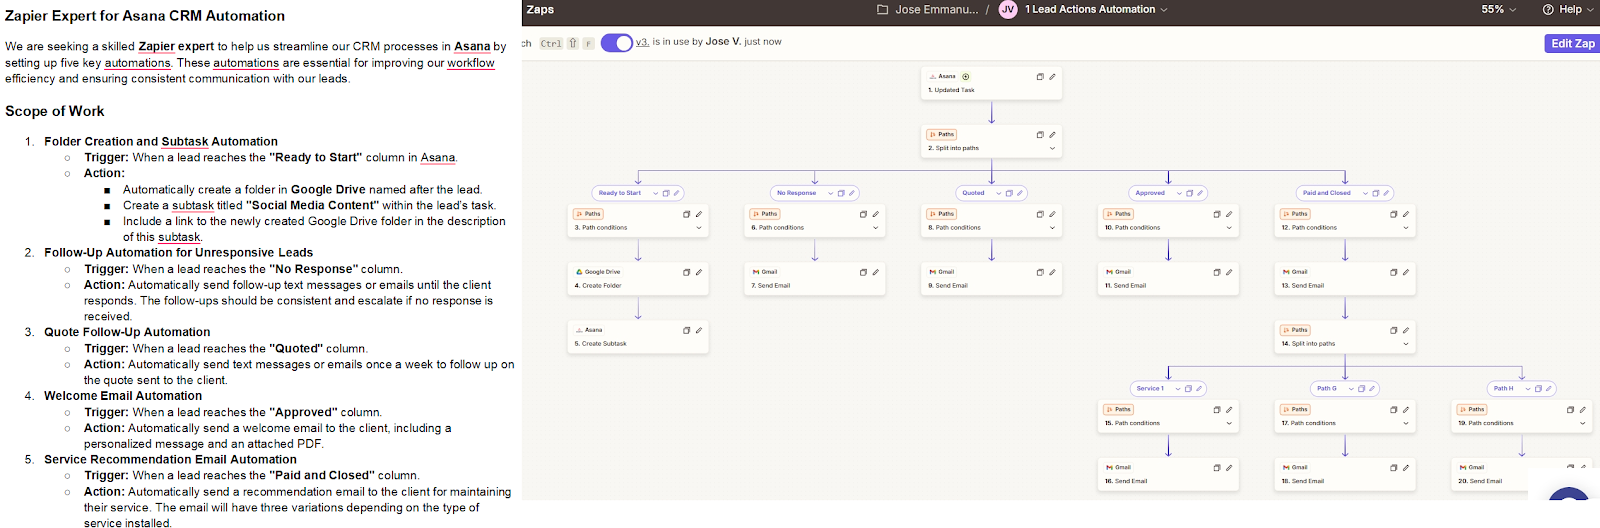Viewport: 1600px width, 528px height.
Task: Open the Help menu
Action: click(x=1569, y=9)
